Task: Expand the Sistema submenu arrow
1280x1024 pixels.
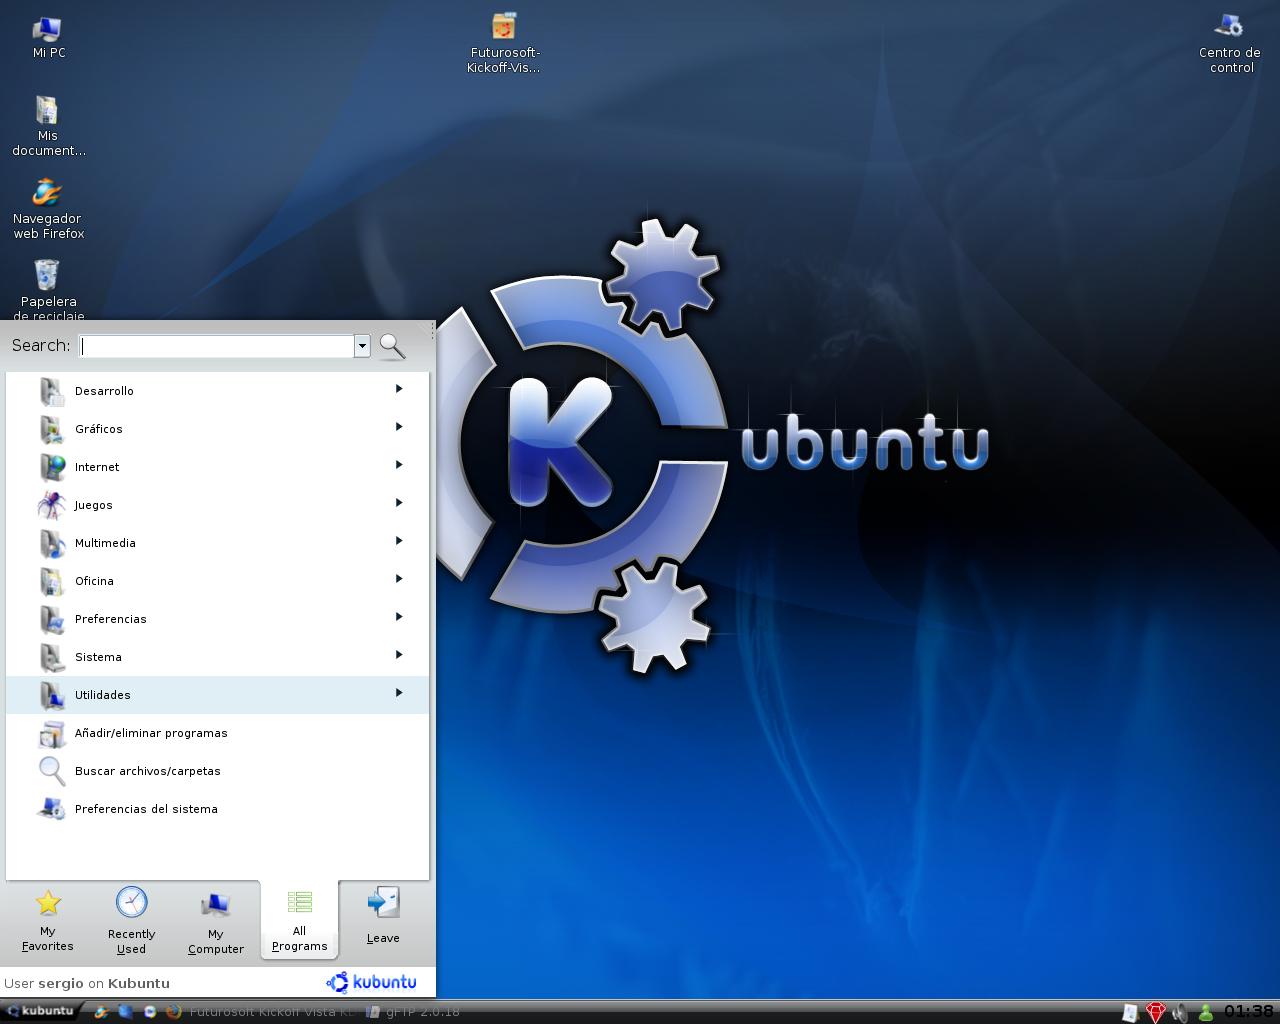Action: click(398, 655)
